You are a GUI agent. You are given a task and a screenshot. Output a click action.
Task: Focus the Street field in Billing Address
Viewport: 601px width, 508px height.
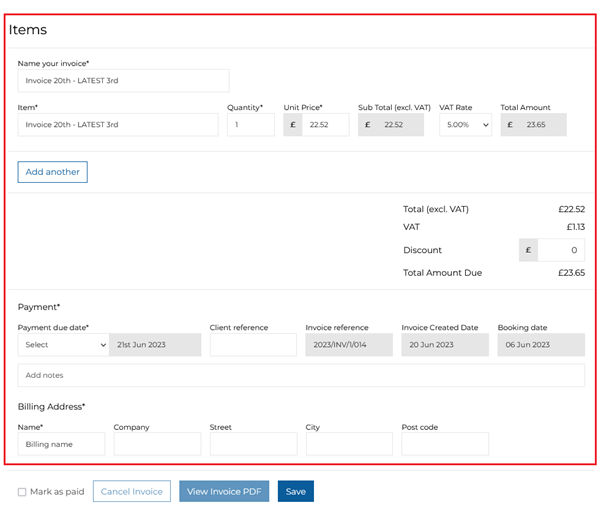(253, 444)
